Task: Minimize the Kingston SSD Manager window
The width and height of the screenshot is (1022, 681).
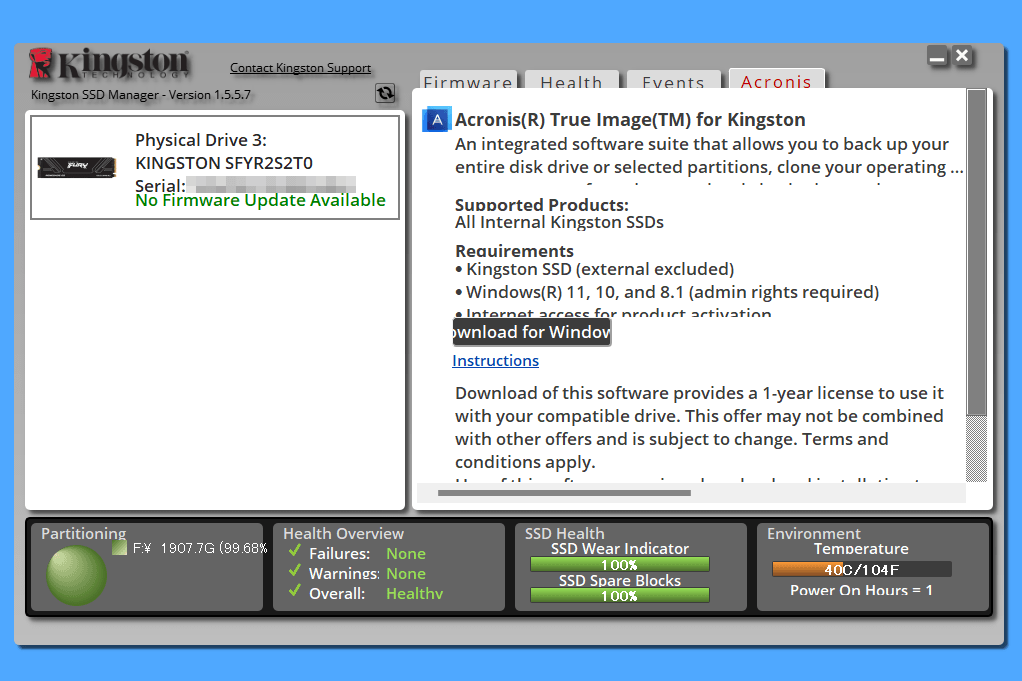Action: (937, 57)
